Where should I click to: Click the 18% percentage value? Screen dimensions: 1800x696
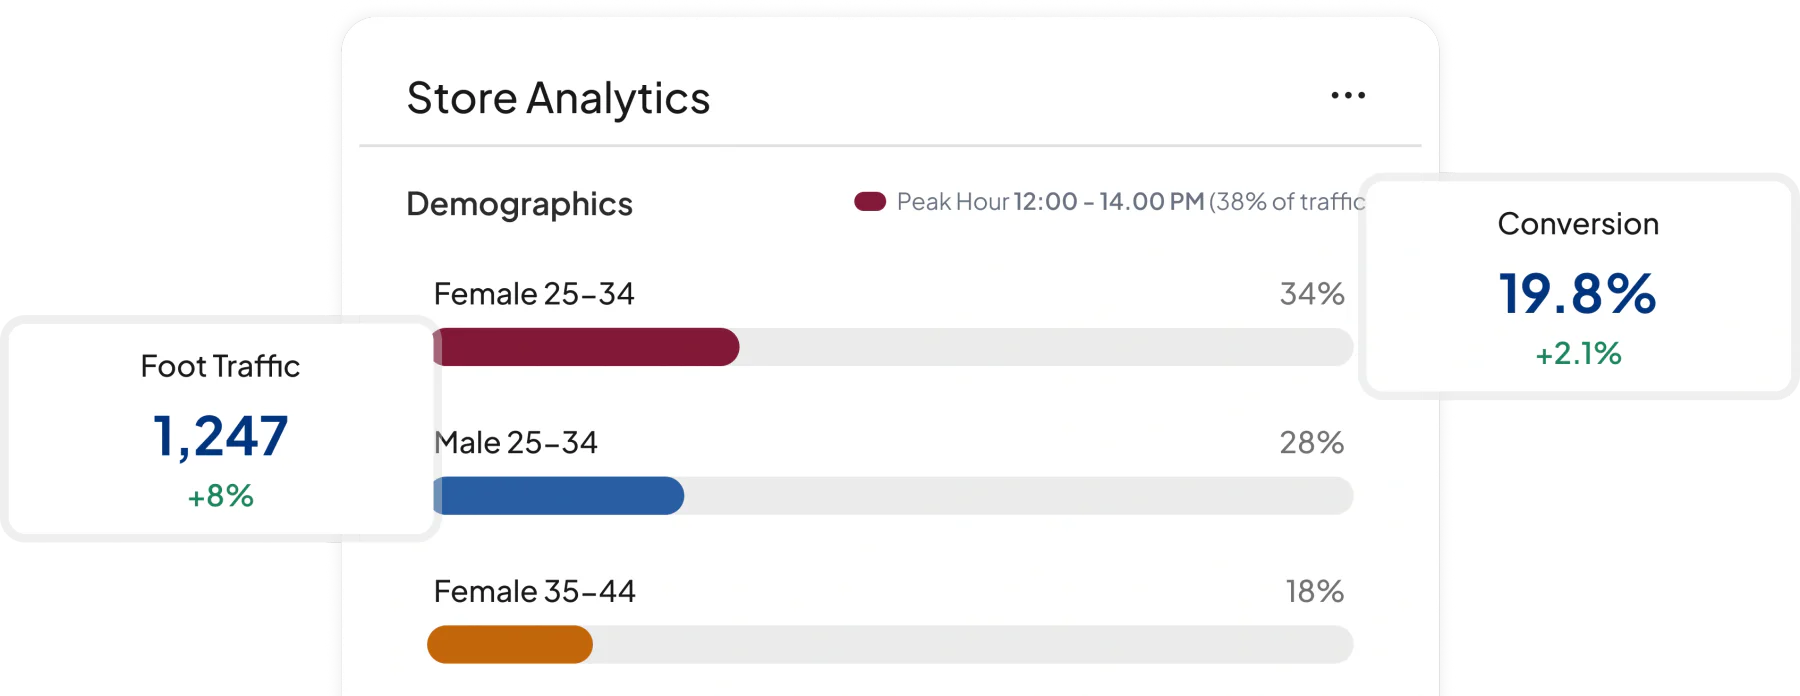[x=1315, y=592]
